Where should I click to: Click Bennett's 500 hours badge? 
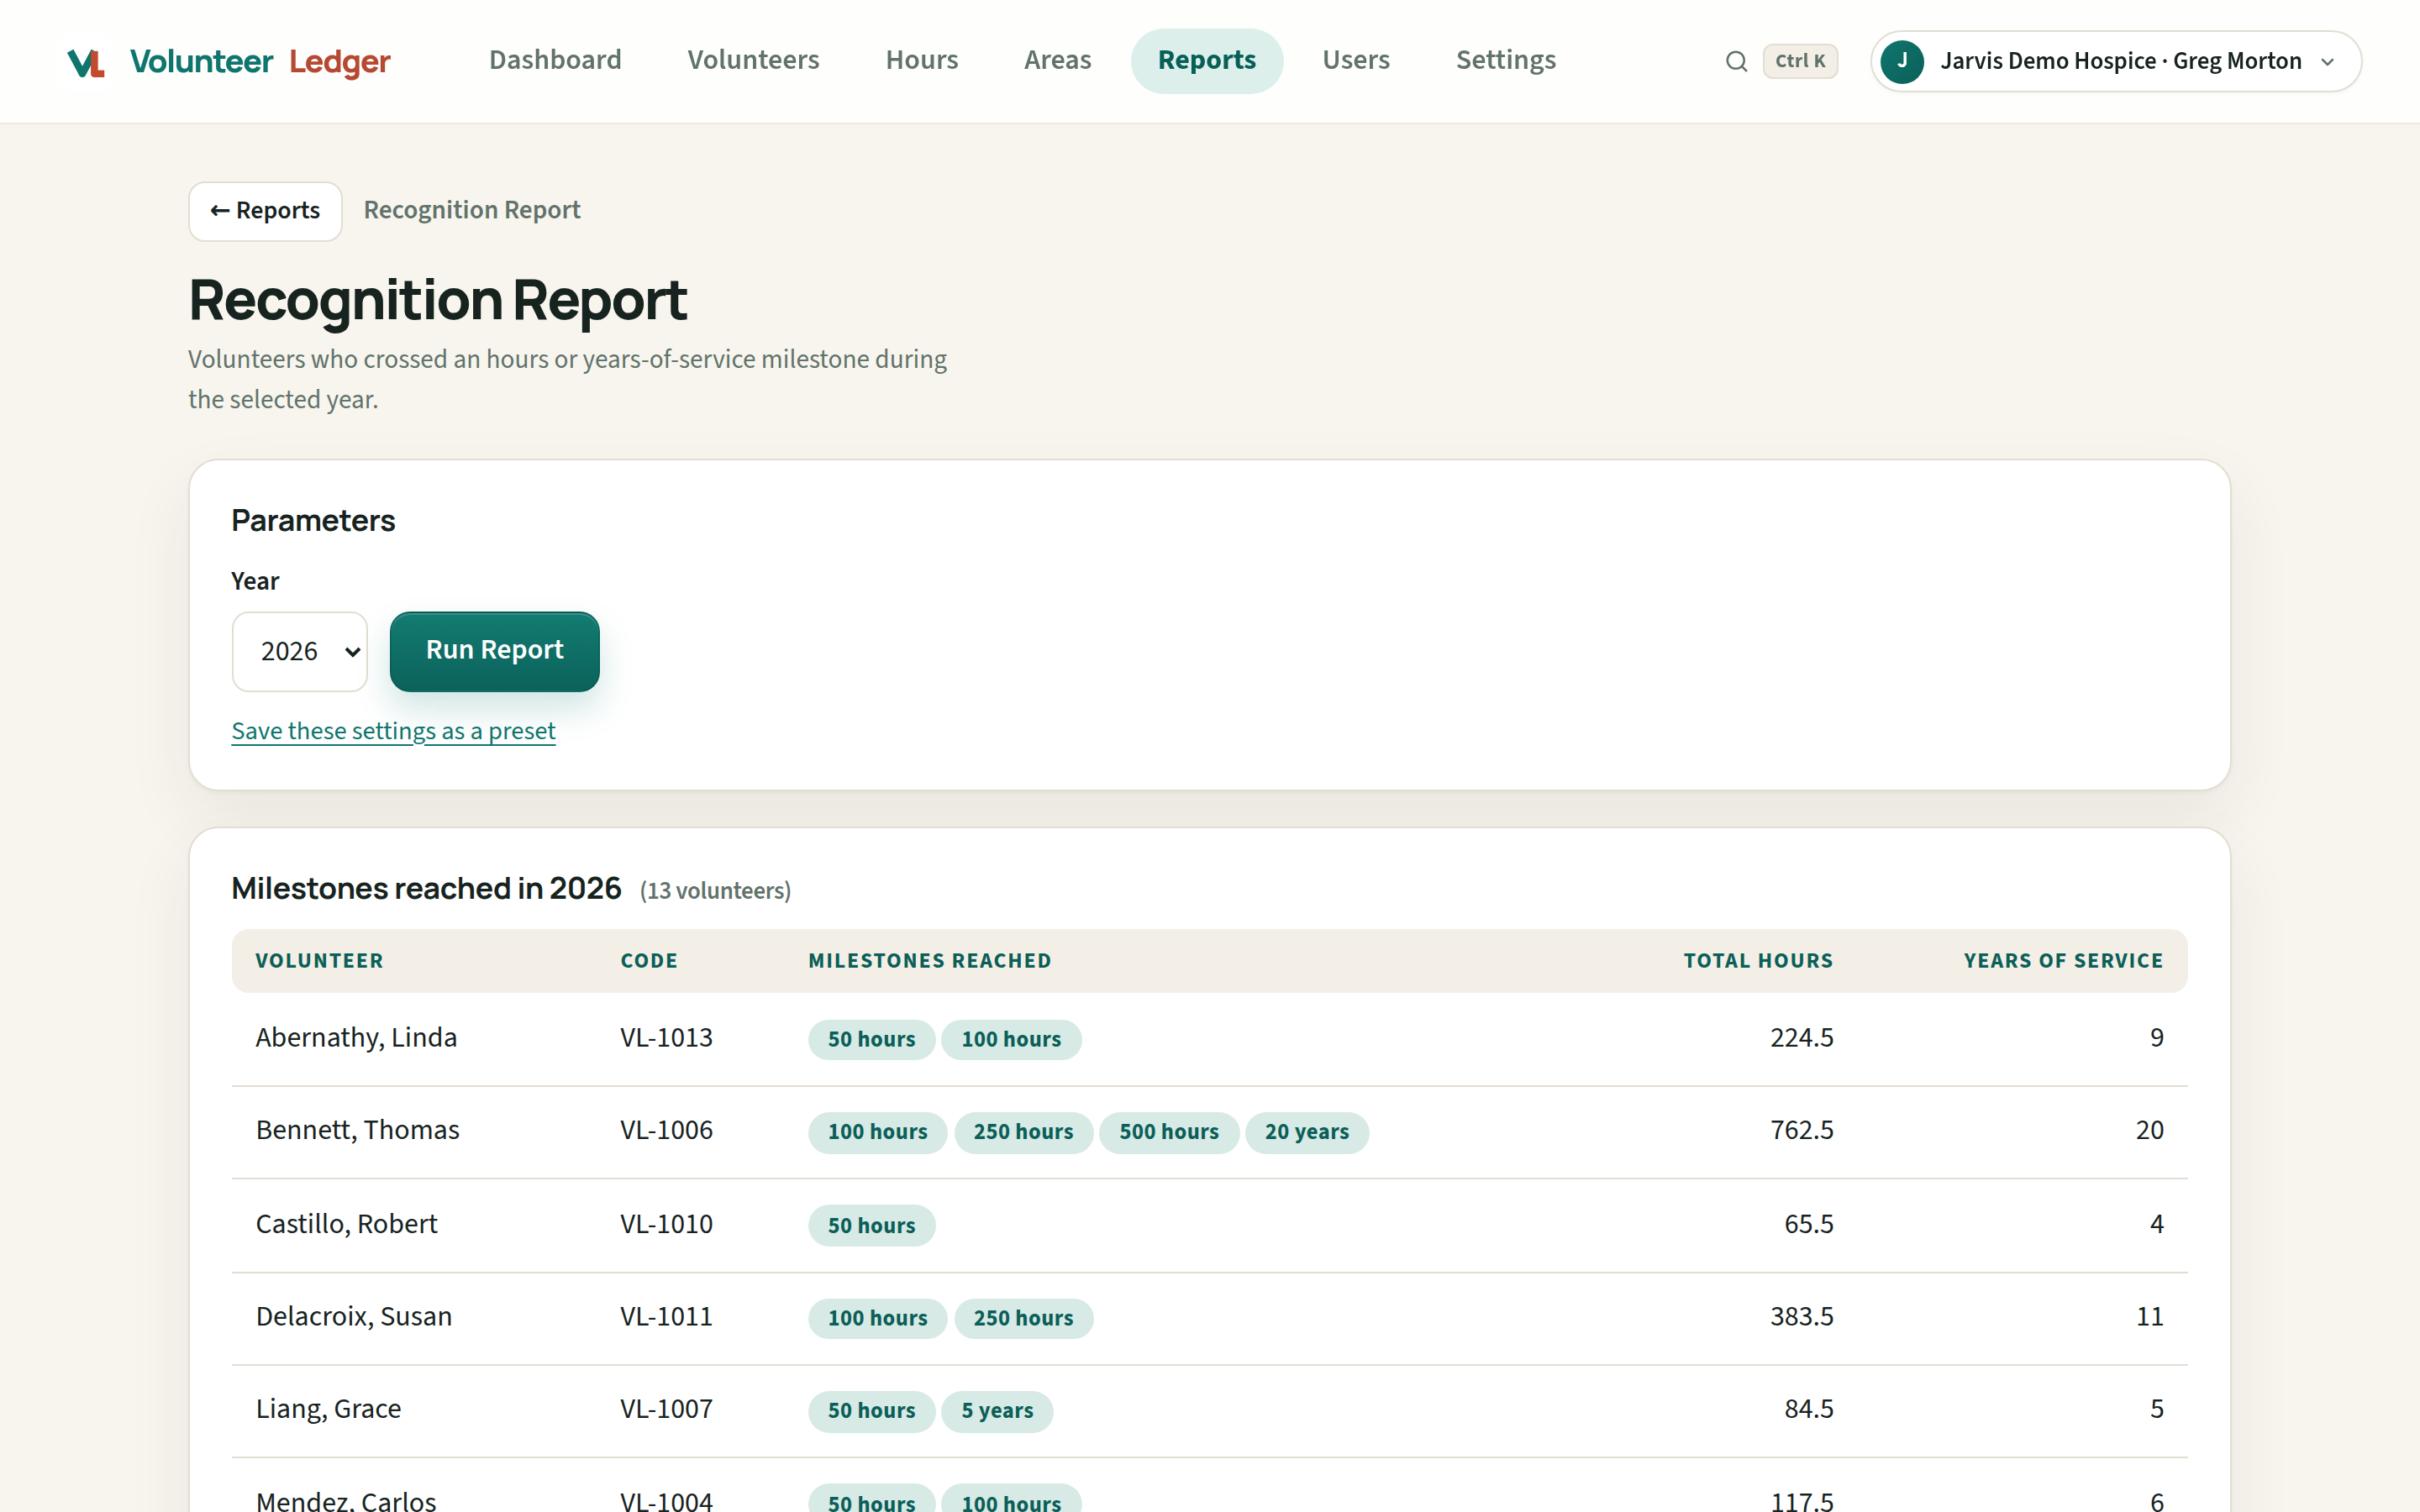[x=1169, y=1132]
